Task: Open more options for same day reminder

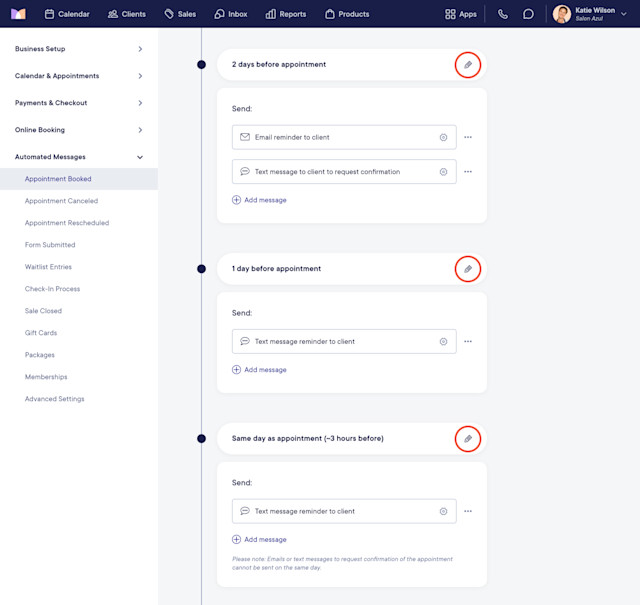Action: coord(468,511)
